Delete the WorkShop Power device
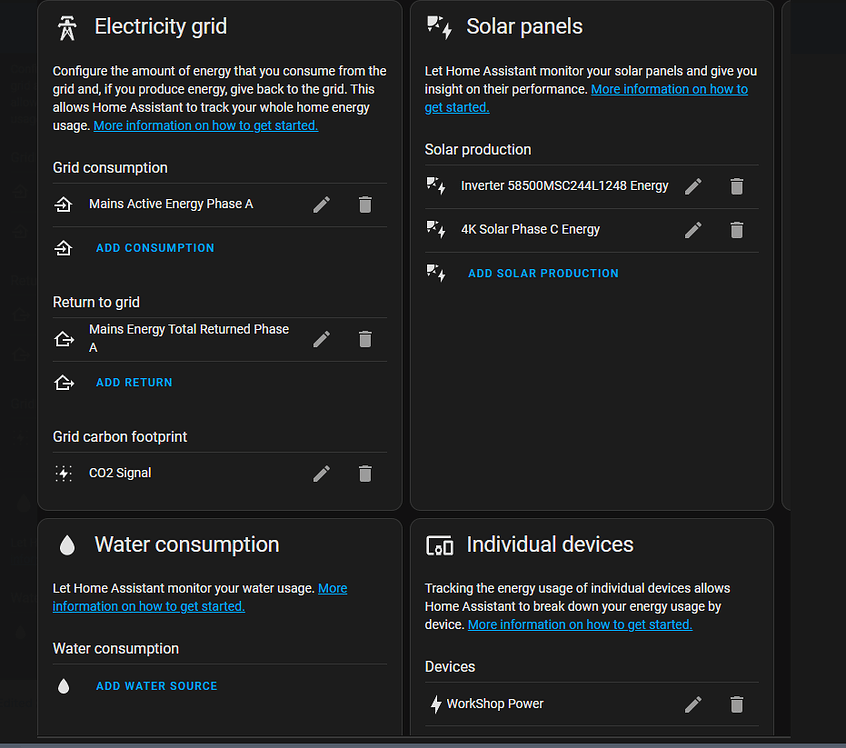 [x=737, y=704]
